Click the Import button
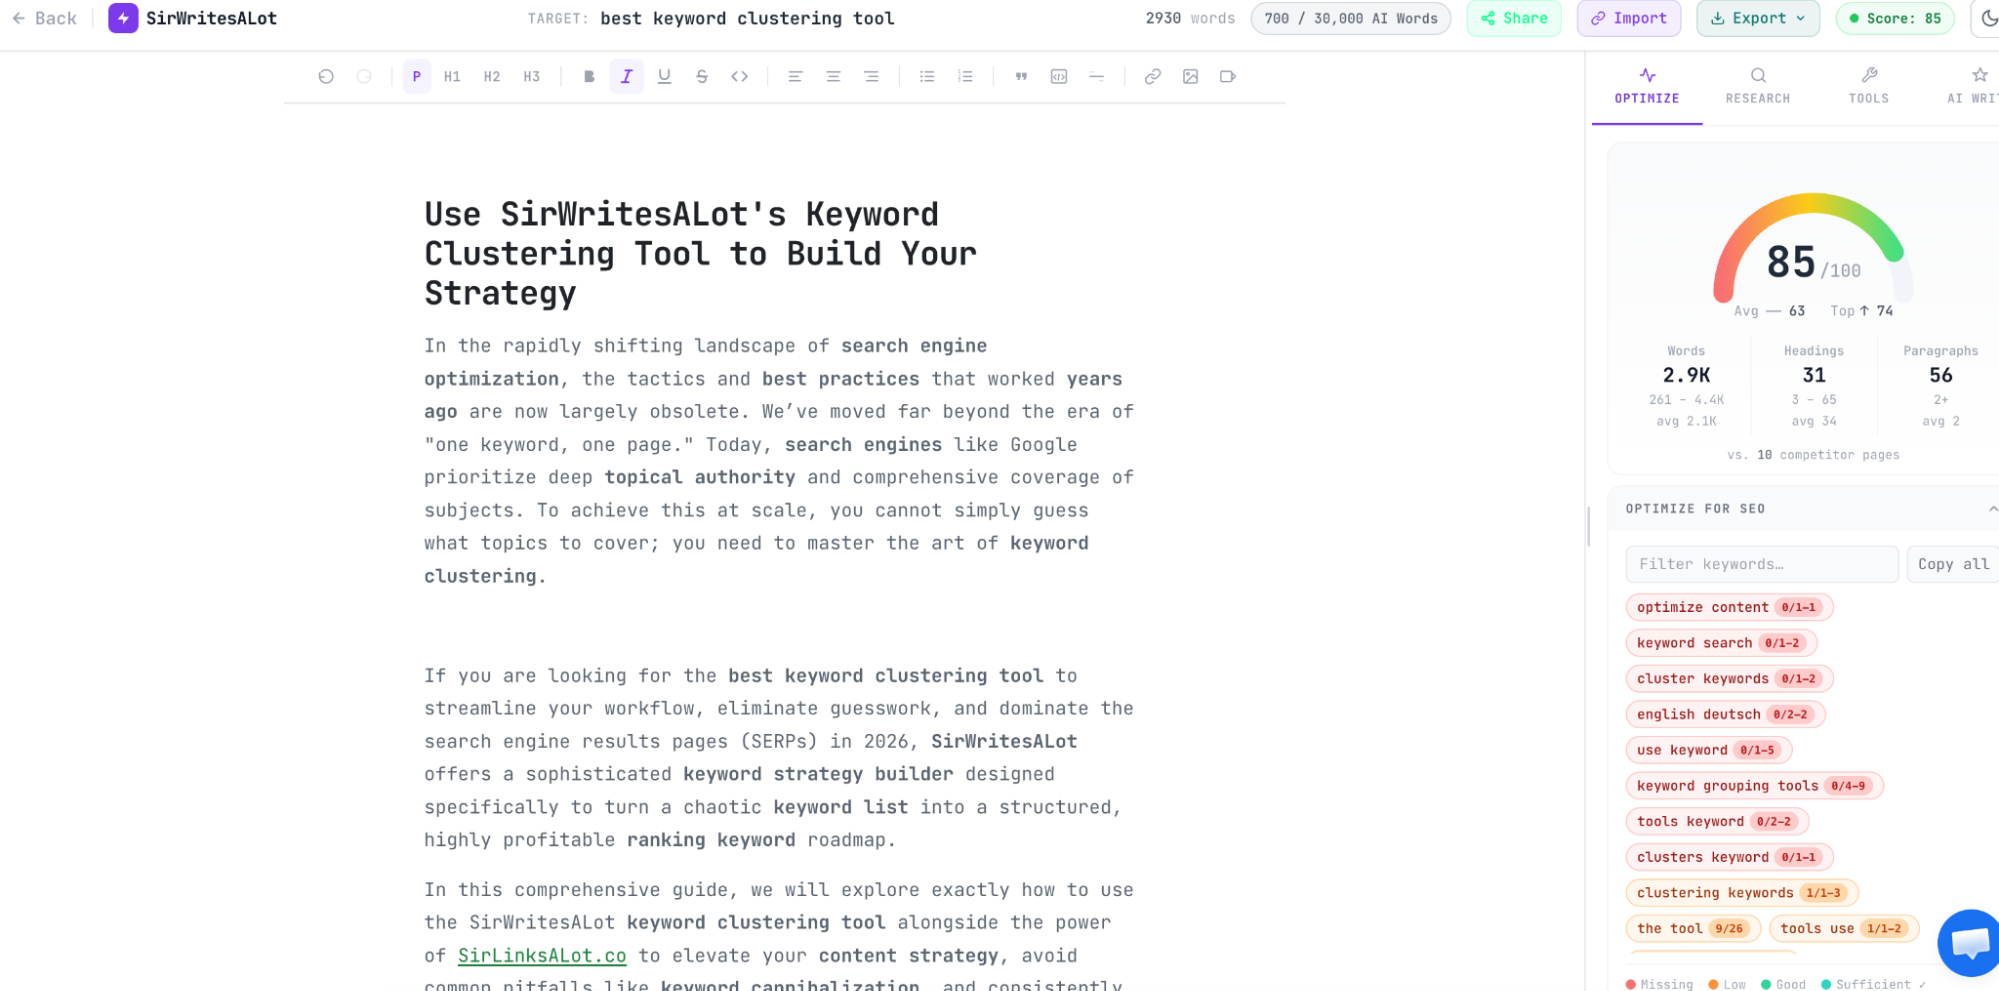Image resolution: width=1999 pixels, height=991 pixels. tap(1629, 18)
